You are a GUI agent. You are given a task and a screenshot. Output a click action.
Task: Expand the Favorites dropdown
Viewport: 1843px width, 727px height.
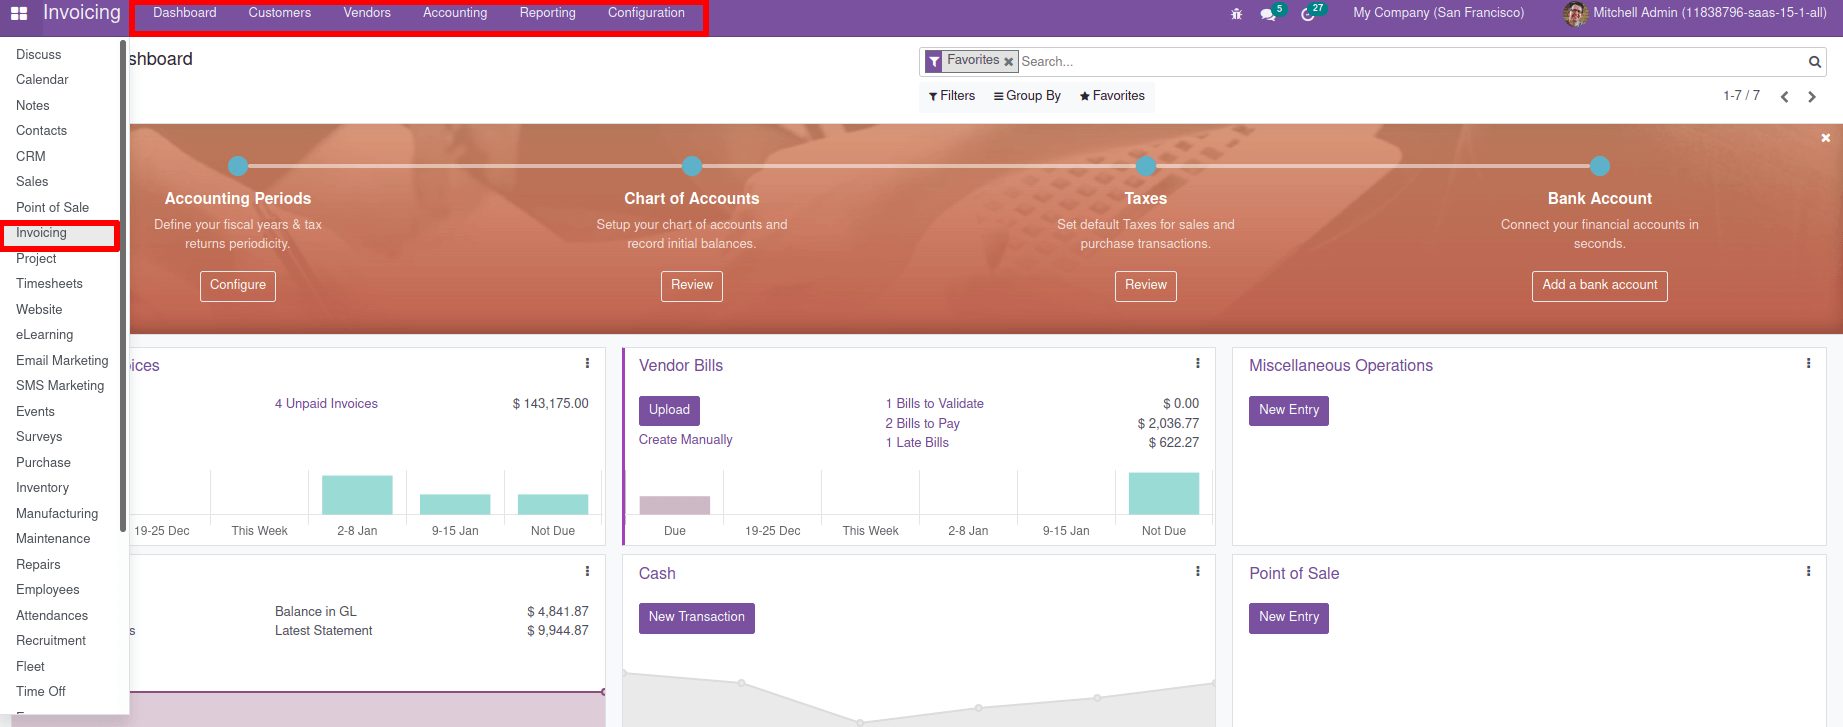(1112, 96)
